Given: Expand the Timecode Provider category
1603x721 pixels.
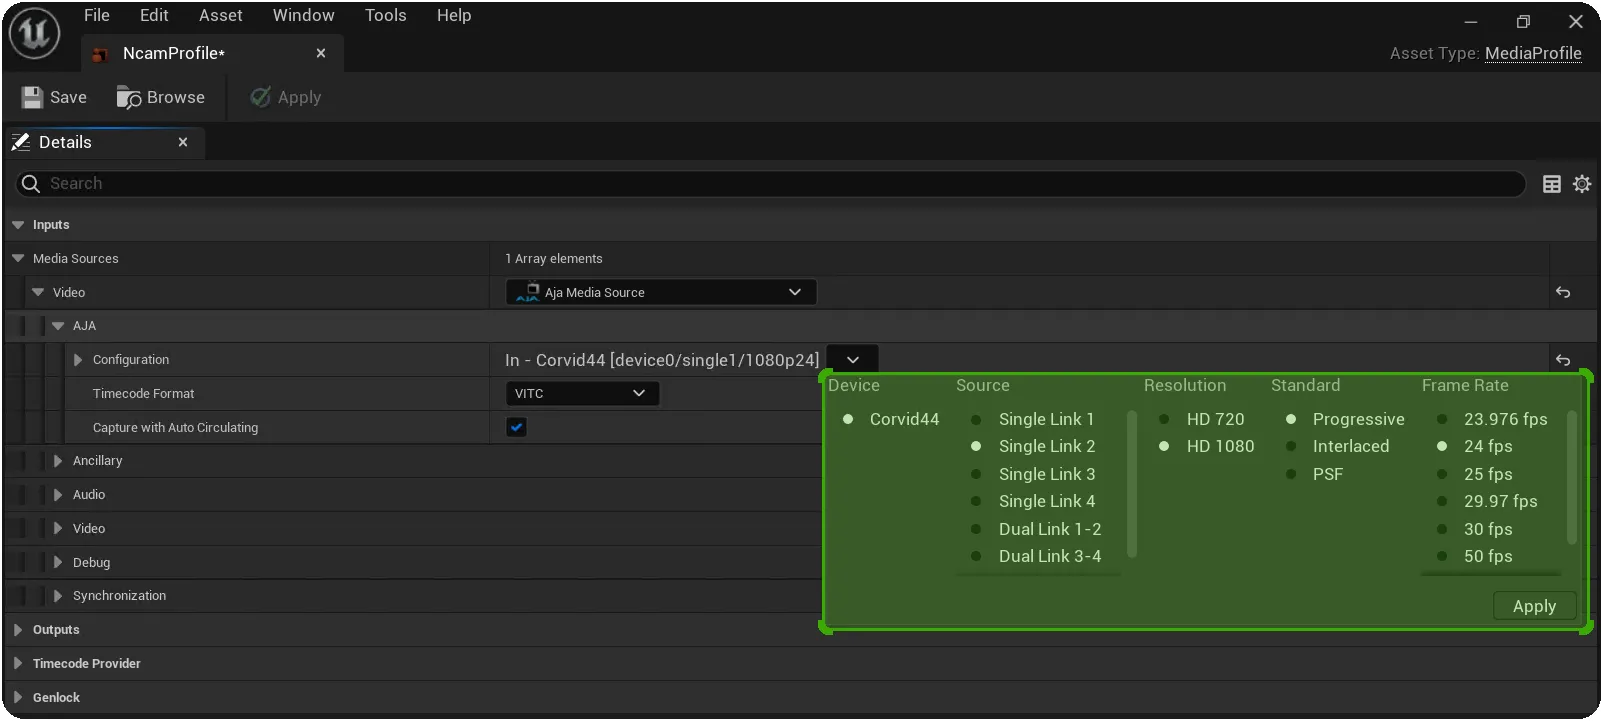Looking at the screenshot, I should [x=18, y=664].
